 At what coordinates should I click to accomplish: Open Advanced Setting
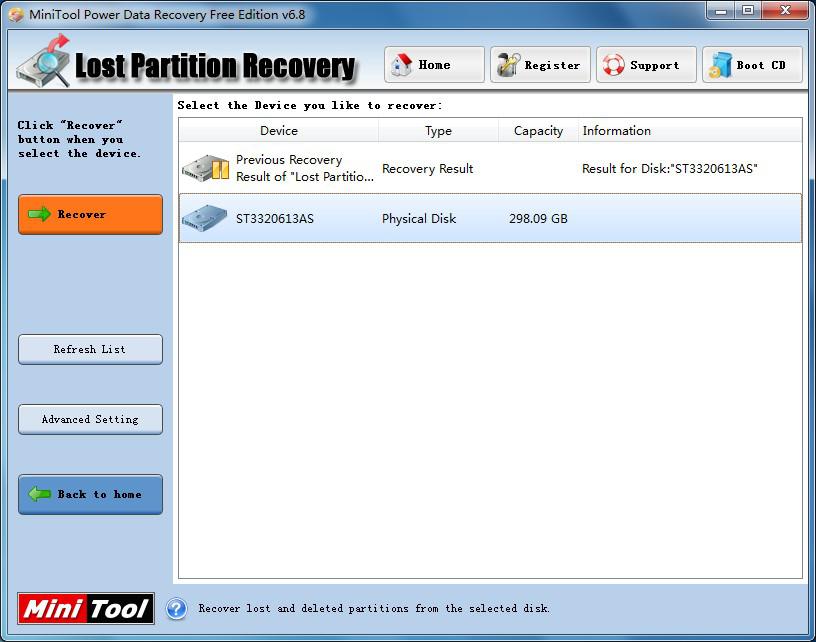pos(90,419)
